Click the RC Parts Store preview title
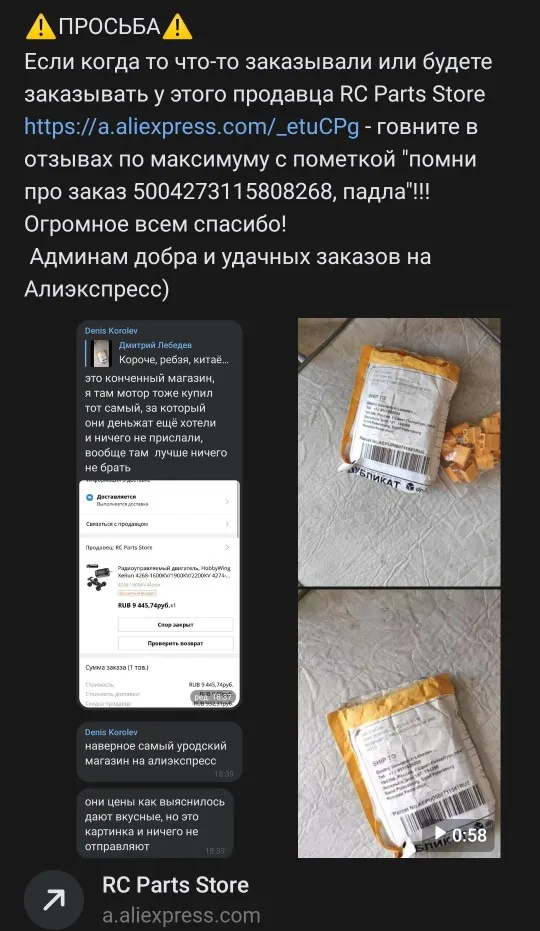The height and width of the screenshot is (931, 540). pyautogui.click(x=175, y=885)
